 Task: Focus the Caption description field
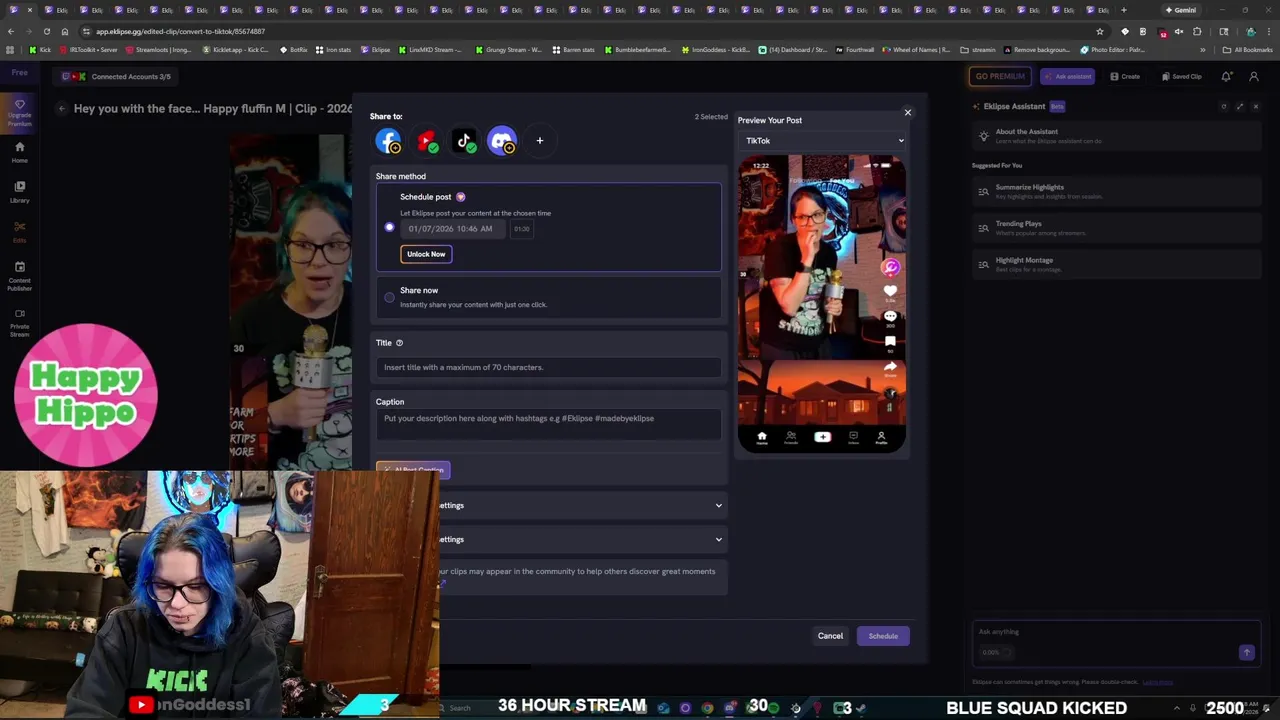click(x=548, y=424)
